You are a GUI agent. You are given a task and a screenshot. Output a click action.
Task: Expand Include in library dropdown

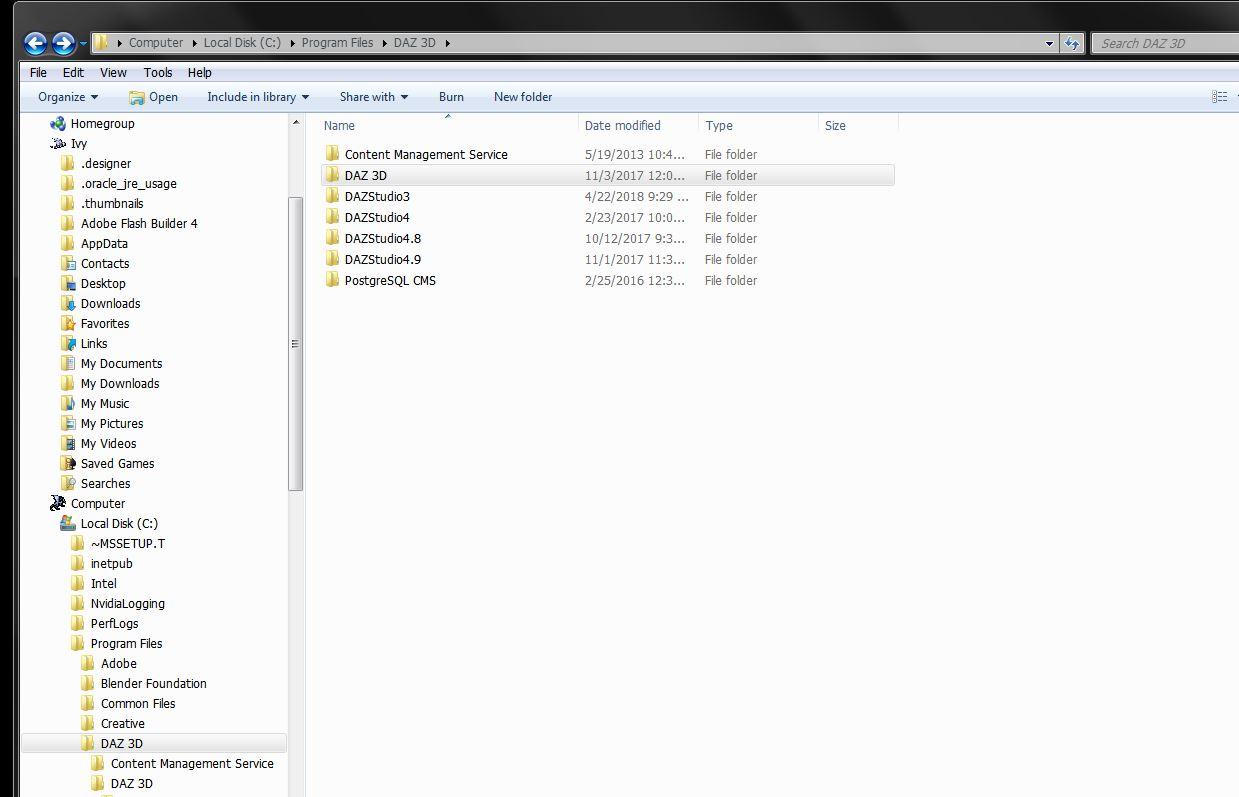258,97
